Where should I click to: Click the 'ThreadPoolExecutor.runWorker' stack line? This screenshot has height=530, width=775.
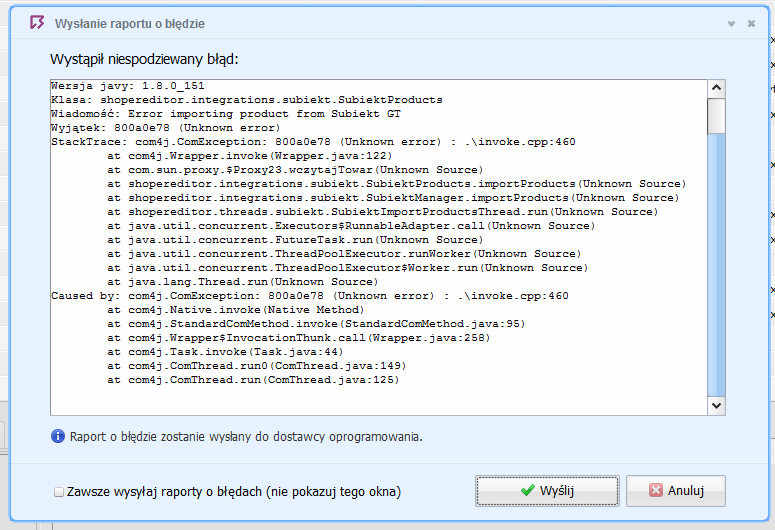coord(344,254)
